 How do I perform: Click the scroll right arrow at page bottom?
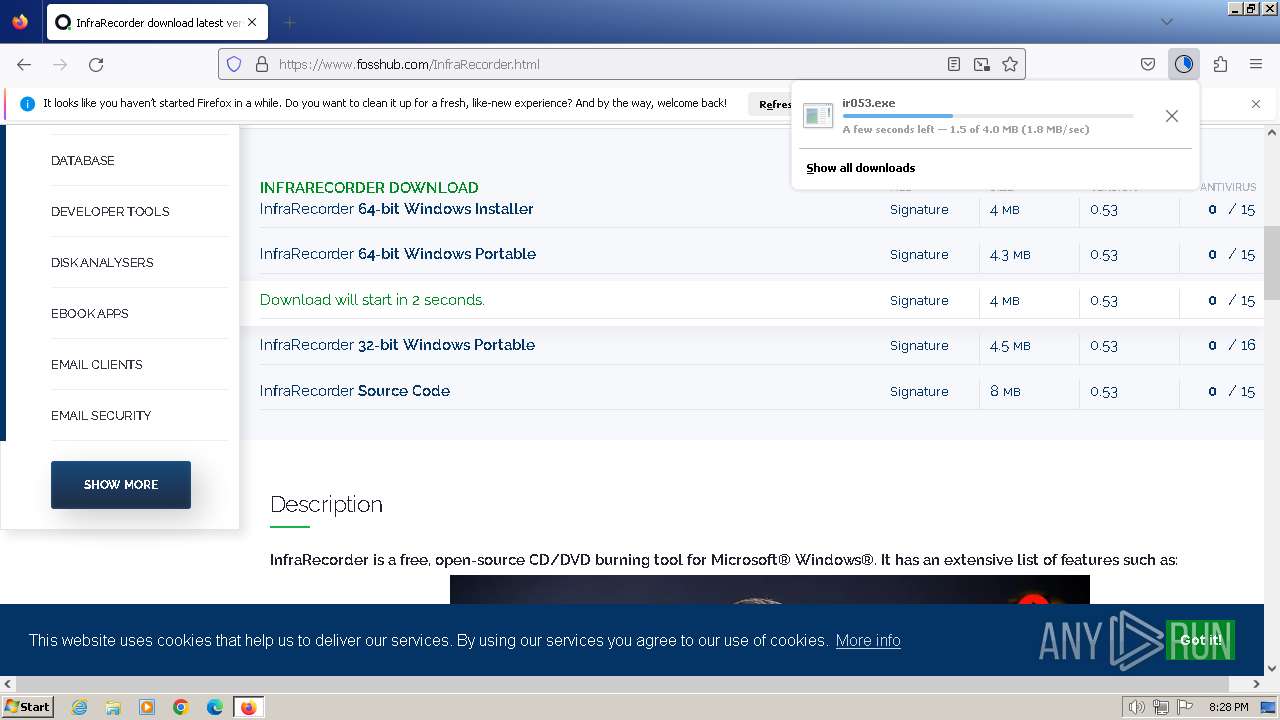[1257, 684]
